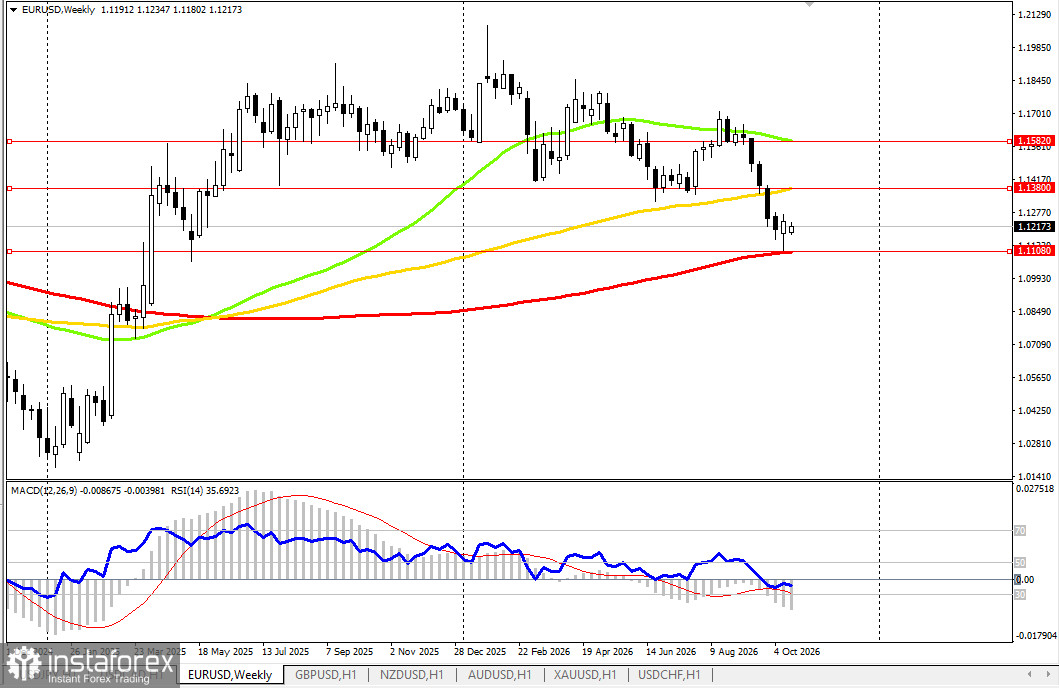
Task: Click the 1.04250 price scale label
Action: (x=1034, y=411)
